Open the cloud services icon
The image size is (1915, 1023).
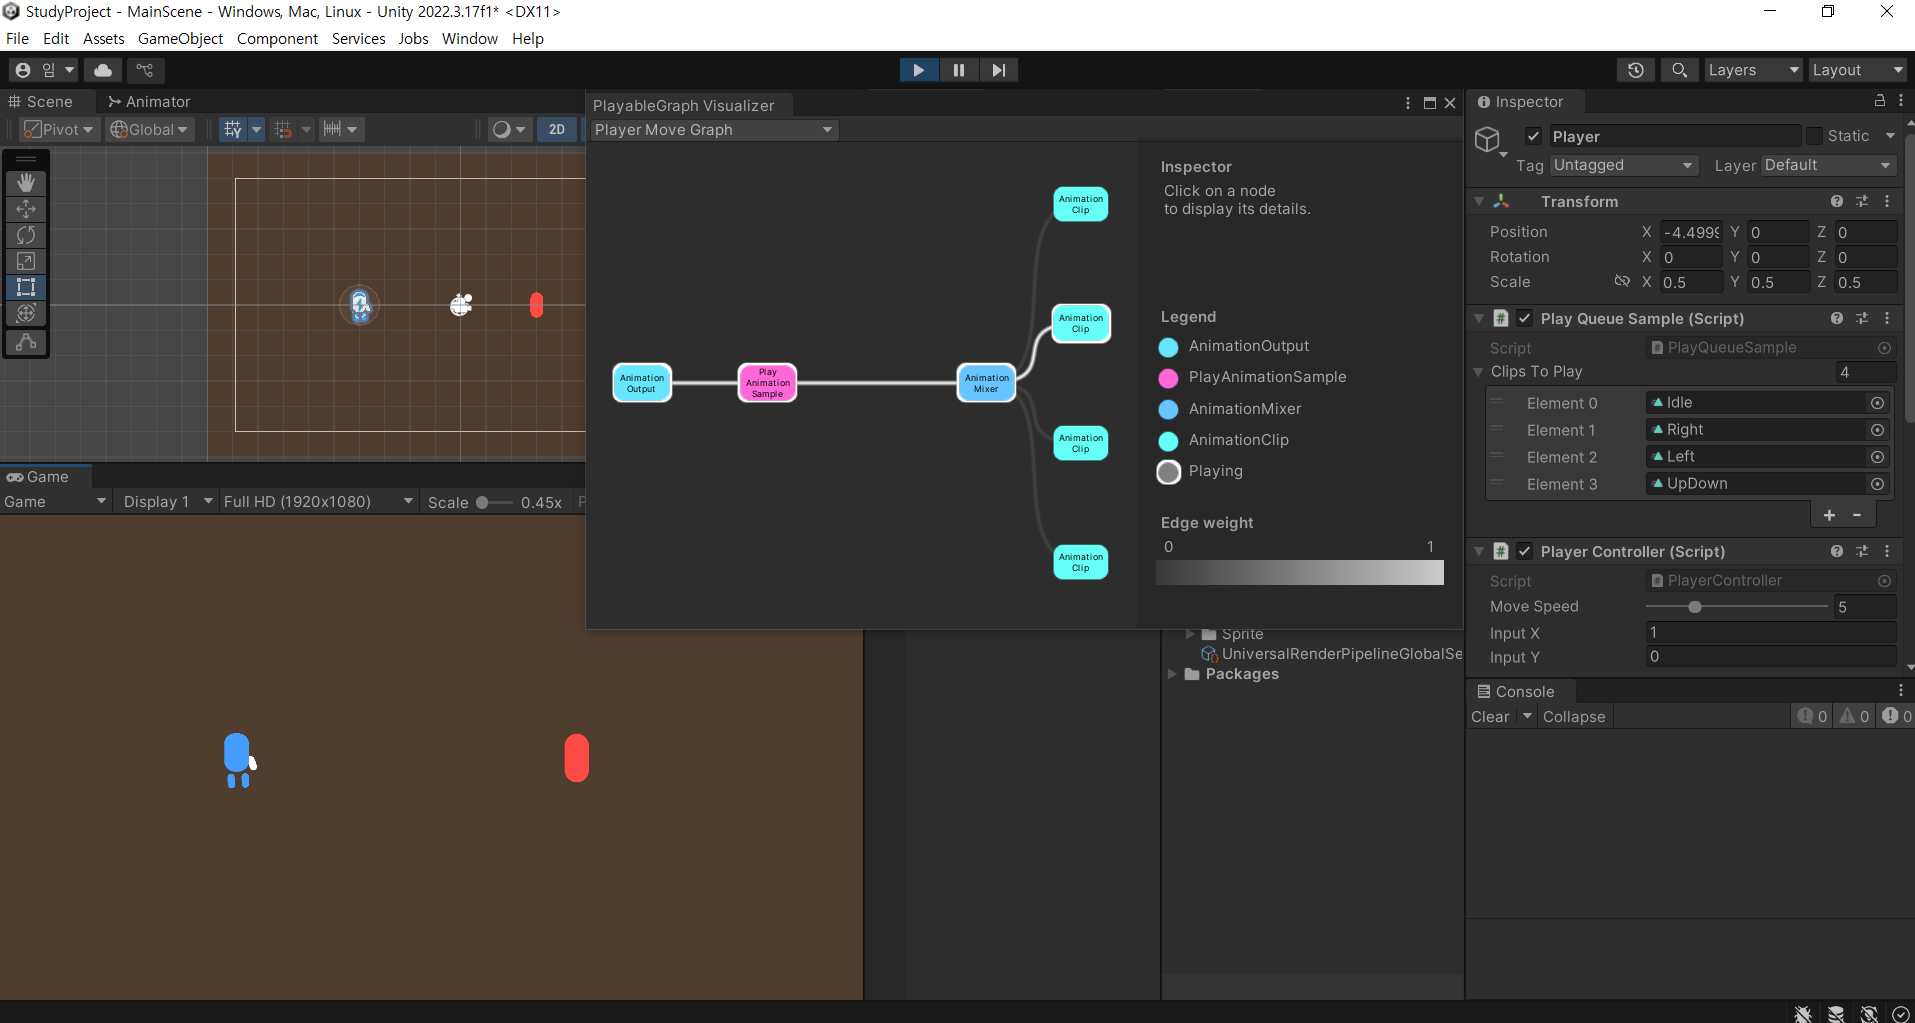coord(103,70)
